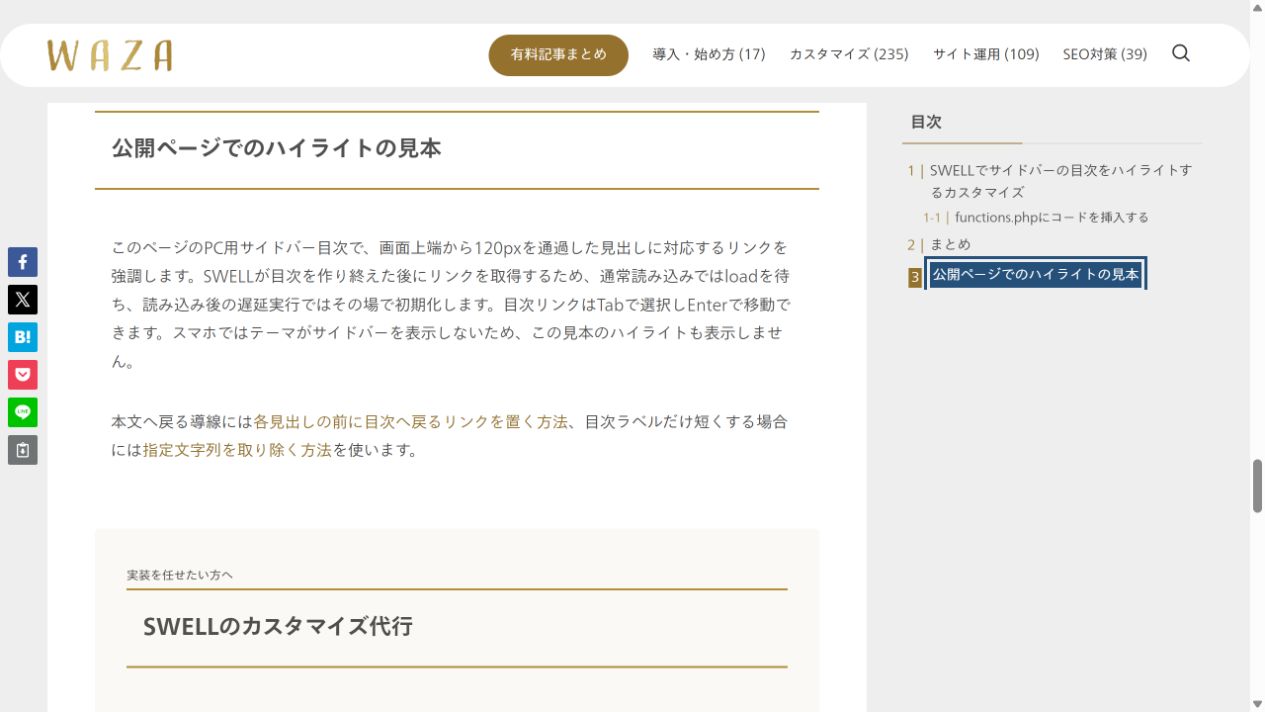
Task: Click the heading SWELLのカスタマイズ代行
Action: (x=278, y=627)
